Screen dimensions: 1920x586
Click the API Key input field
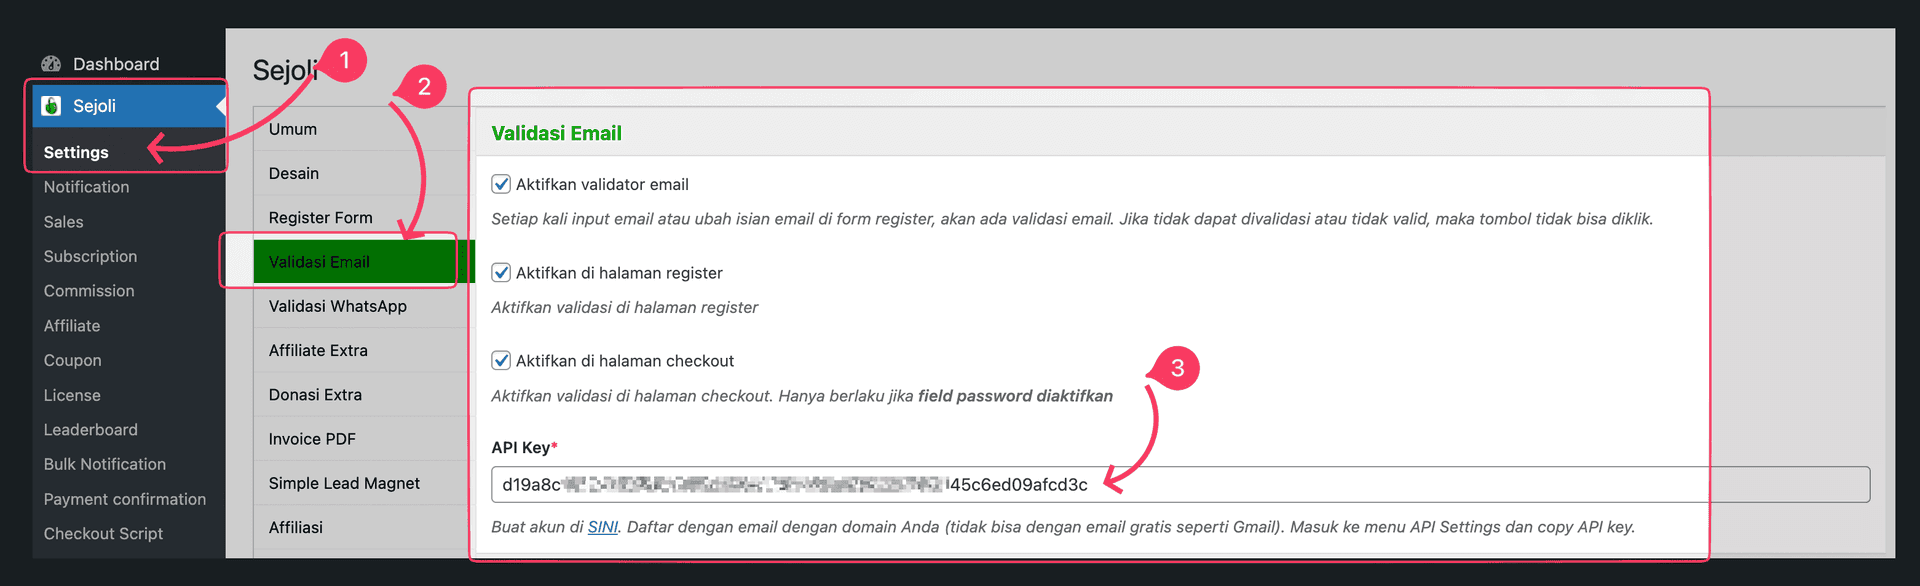[1180, 485]
